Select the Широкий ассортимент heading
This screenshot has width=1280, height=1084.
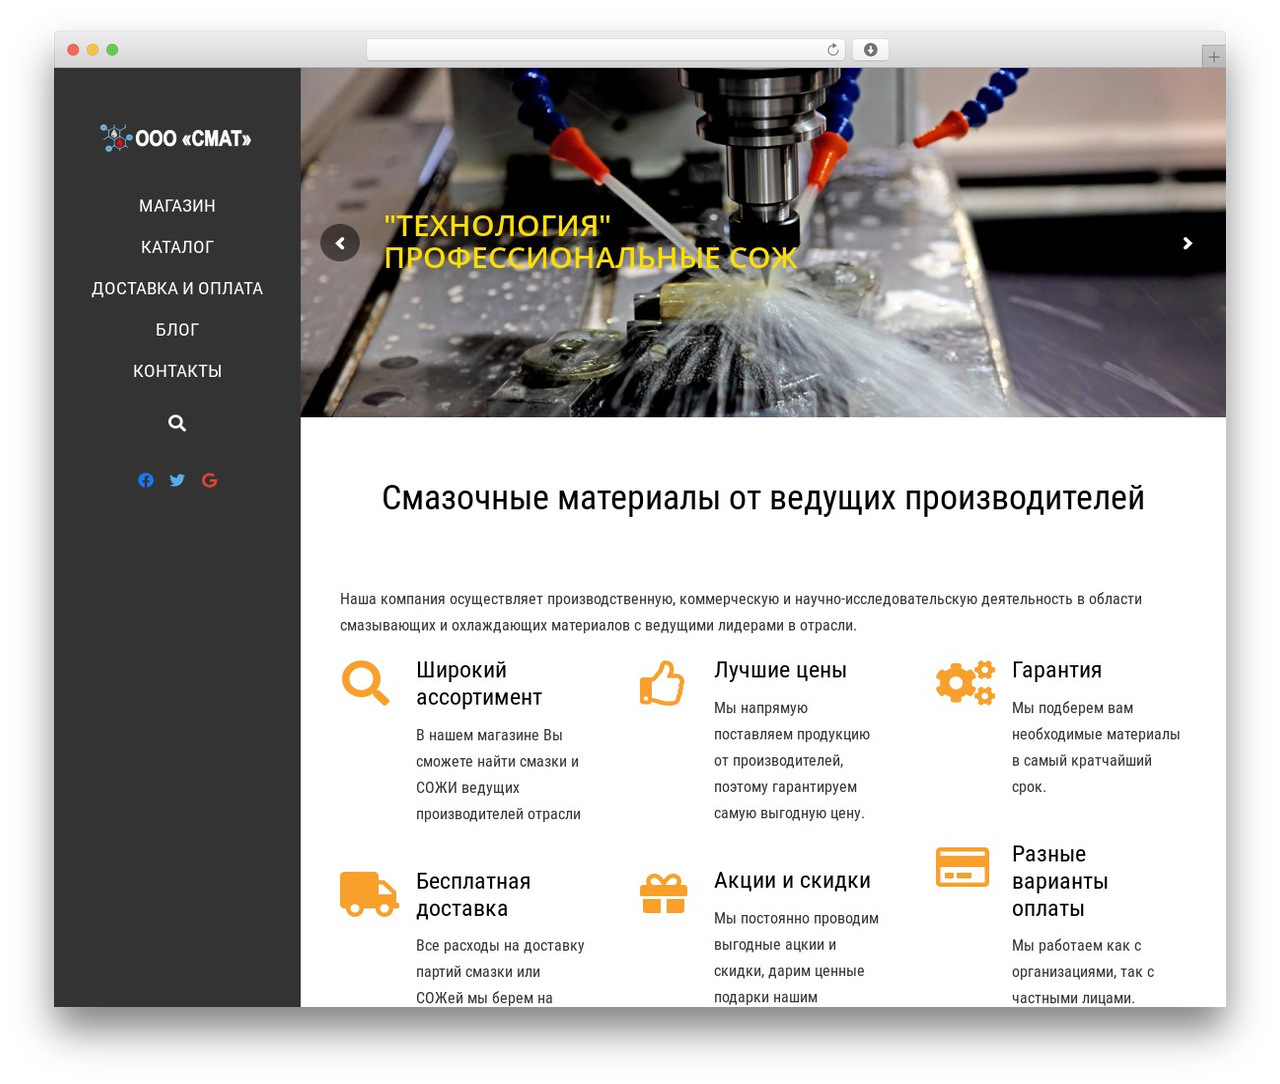coord(479,683)
